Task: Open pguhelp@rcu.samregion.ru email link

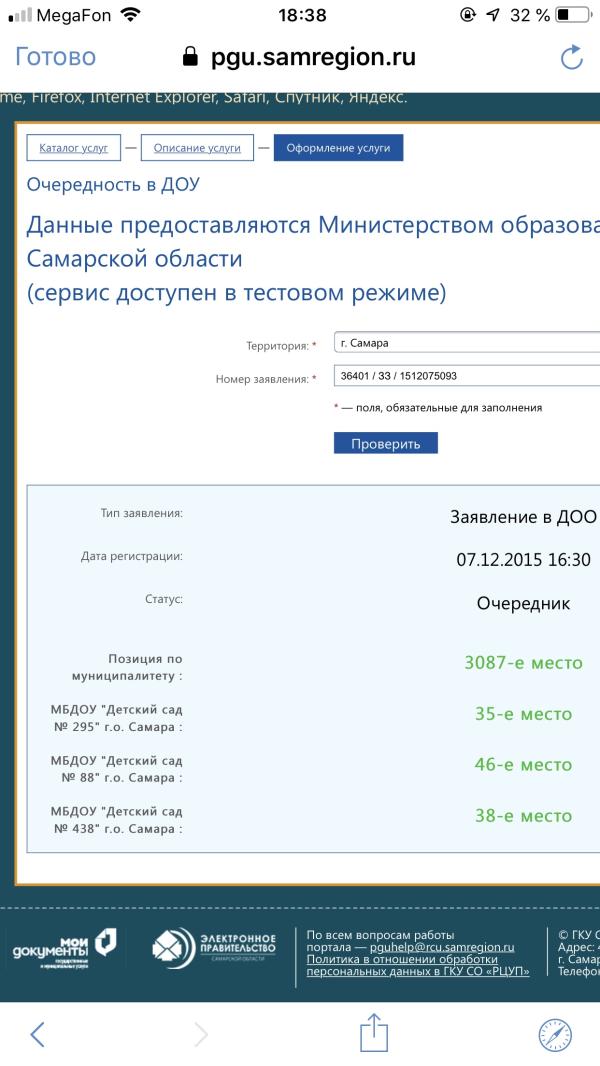Action: pos(442,947)
